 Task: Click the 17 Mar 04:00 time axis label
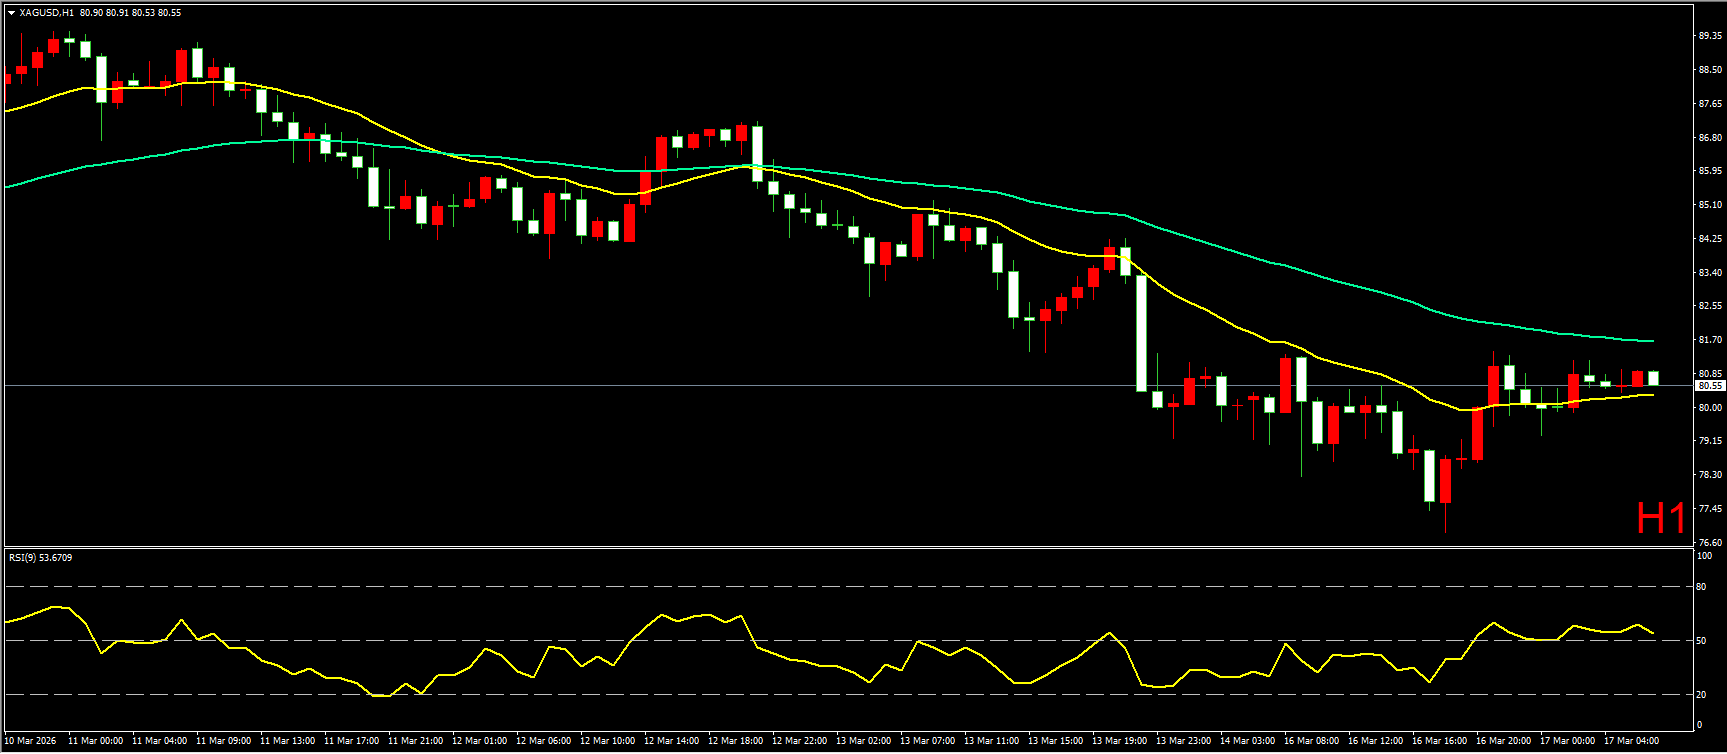1632,741
